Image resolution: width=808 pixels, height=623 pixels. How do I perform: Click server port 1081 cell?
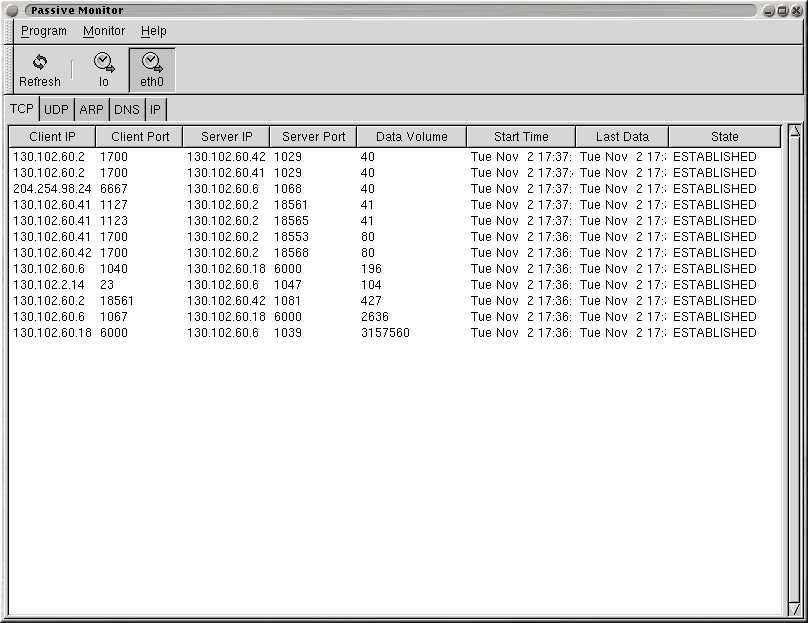[287, 300]
